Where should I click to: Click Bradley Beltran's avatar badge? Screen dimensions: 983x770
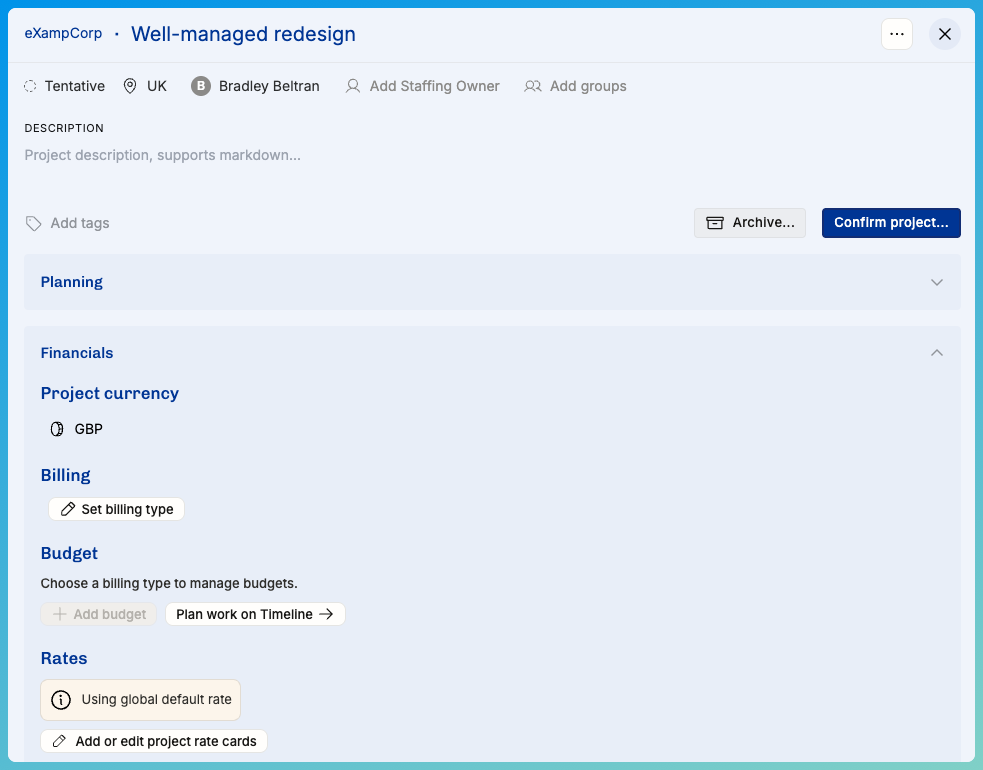(201, 87)
